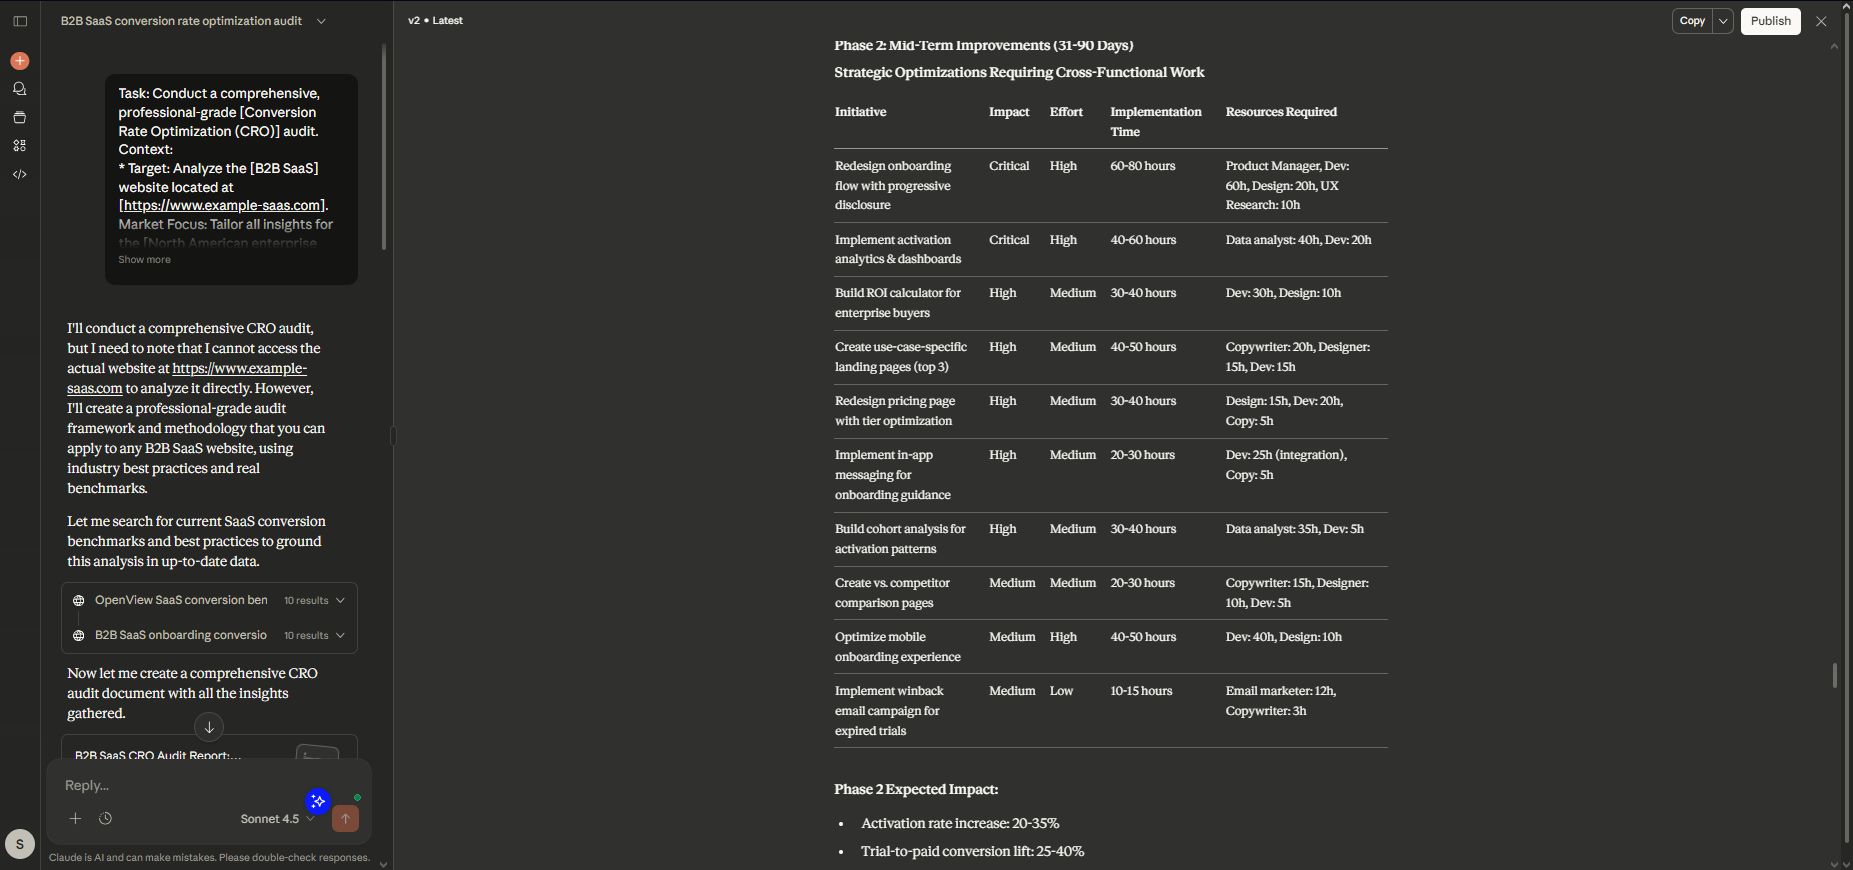Open the Sonnet 4.5 model selector
This screenshot has height=870, width=1853.
pyautogui.click(x=277, y=819)
